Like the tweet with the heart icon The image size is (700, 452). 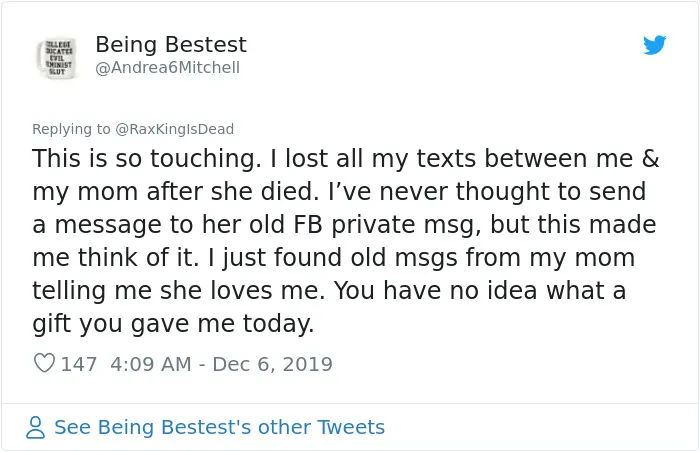click(44, 363)
